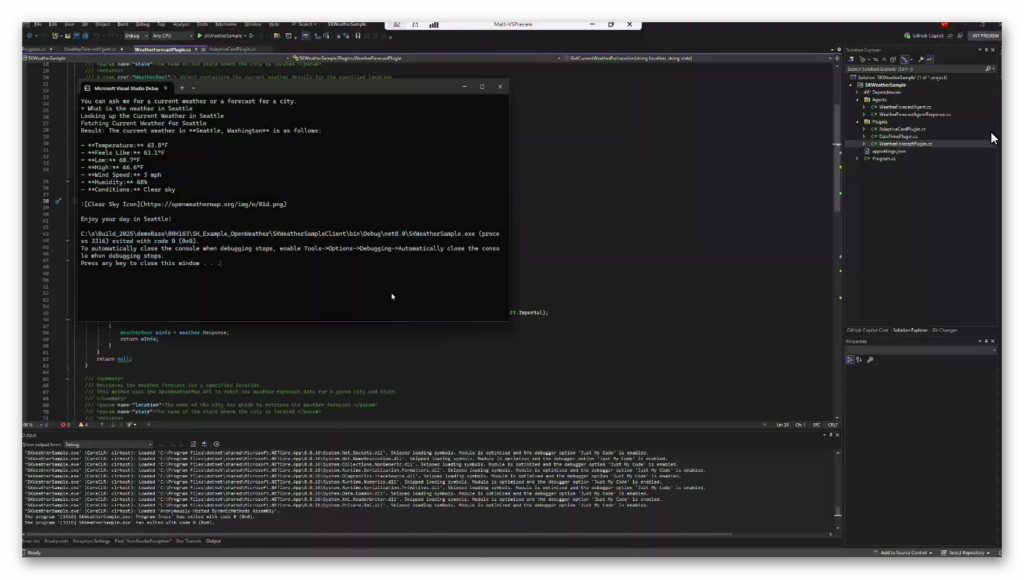Open the Window menu

pyautogui.click(x=253, y=24)
